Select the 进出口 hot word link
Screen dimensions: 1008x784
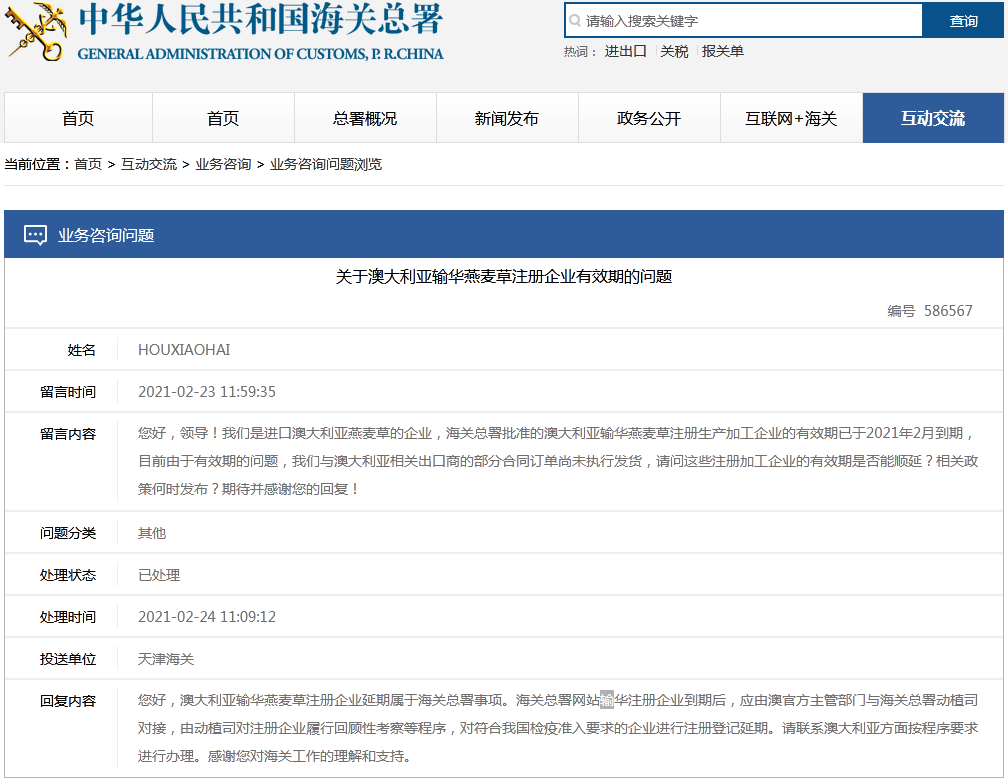[625, 52]
